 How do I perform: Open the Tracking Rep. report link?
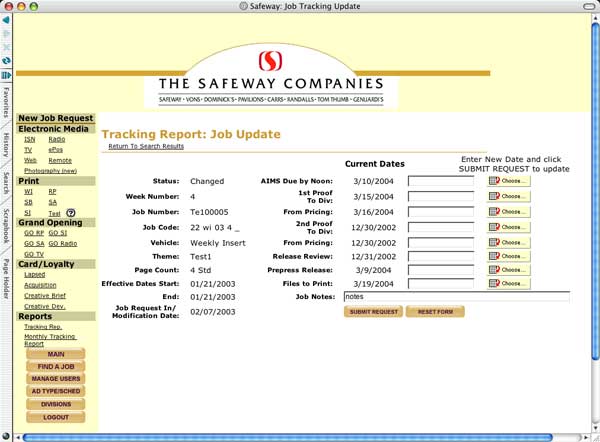click(x=43, y=326)
